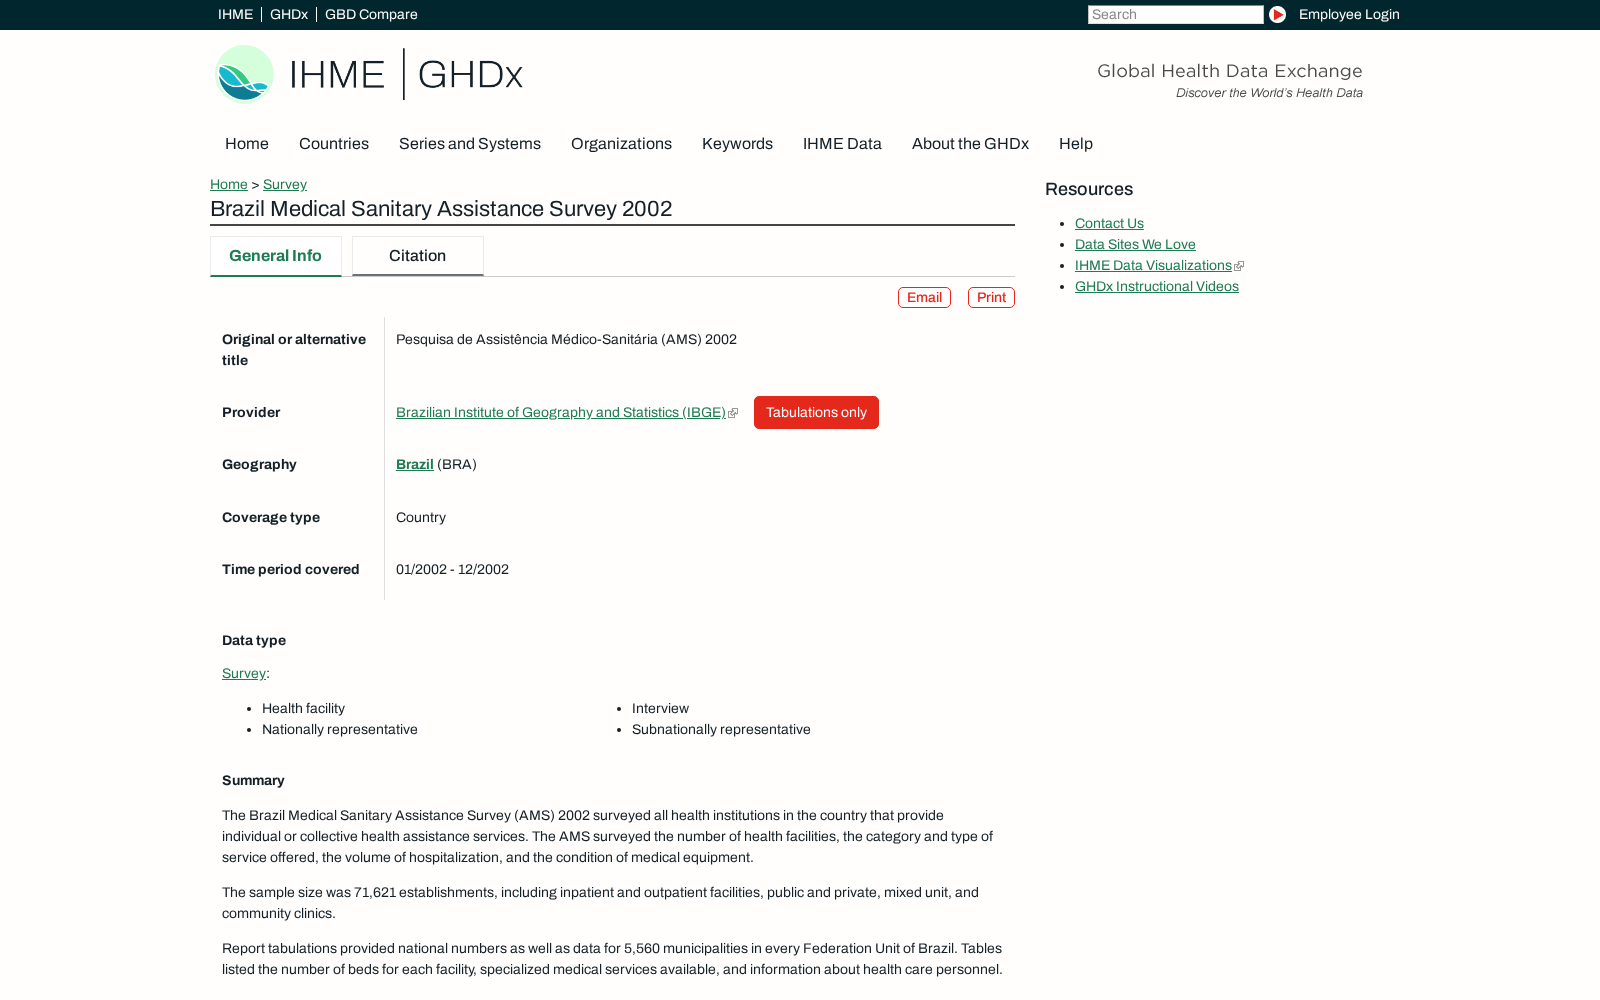Click the 'Pesquisa de Assistência Médico-Sanitária (AMS) 2002' text
Image resolution: width=1600 pixels, height=1000 pixels.
[566, 340]
